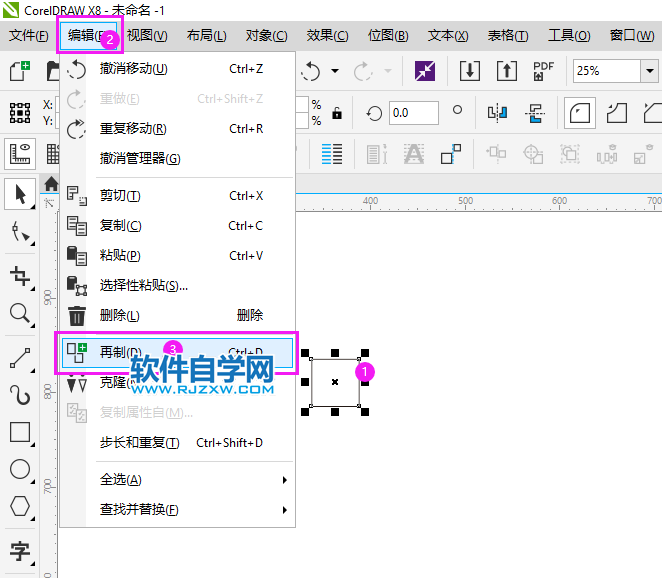Click the New document icon
This screenshot has height=578, width=662.
pyautogui.click(x=20, y=71)
